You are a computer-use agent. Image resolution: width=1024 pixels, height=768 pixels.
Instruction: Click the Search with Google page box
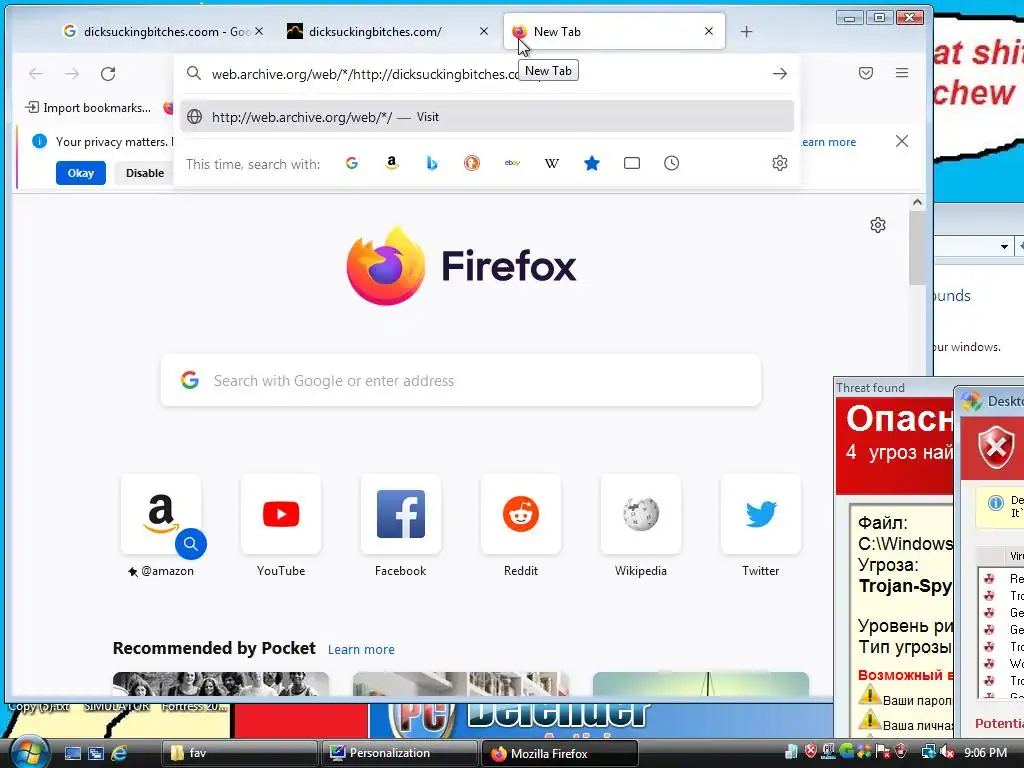tap(461, 381)
